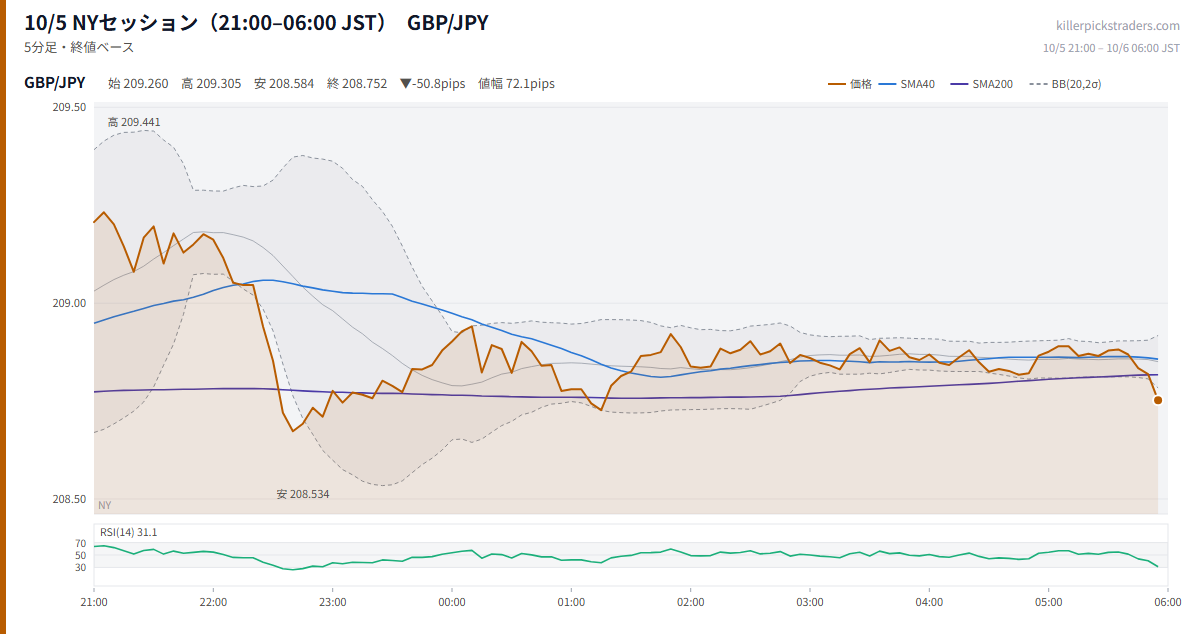Click the ▼-50.8pips change value
This screenshot has height=634, width=1200.
pyautogui.click(x=432, y=84)
